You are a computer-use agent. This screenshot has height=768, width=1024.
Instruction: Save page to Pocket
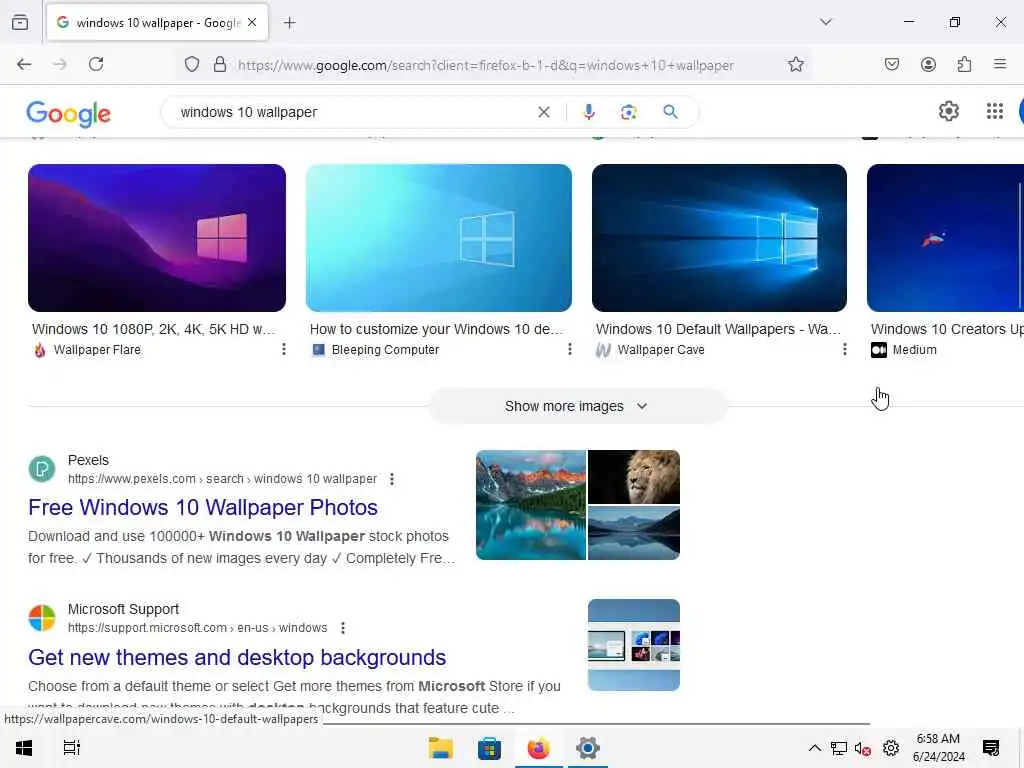(x=891, y=64)
